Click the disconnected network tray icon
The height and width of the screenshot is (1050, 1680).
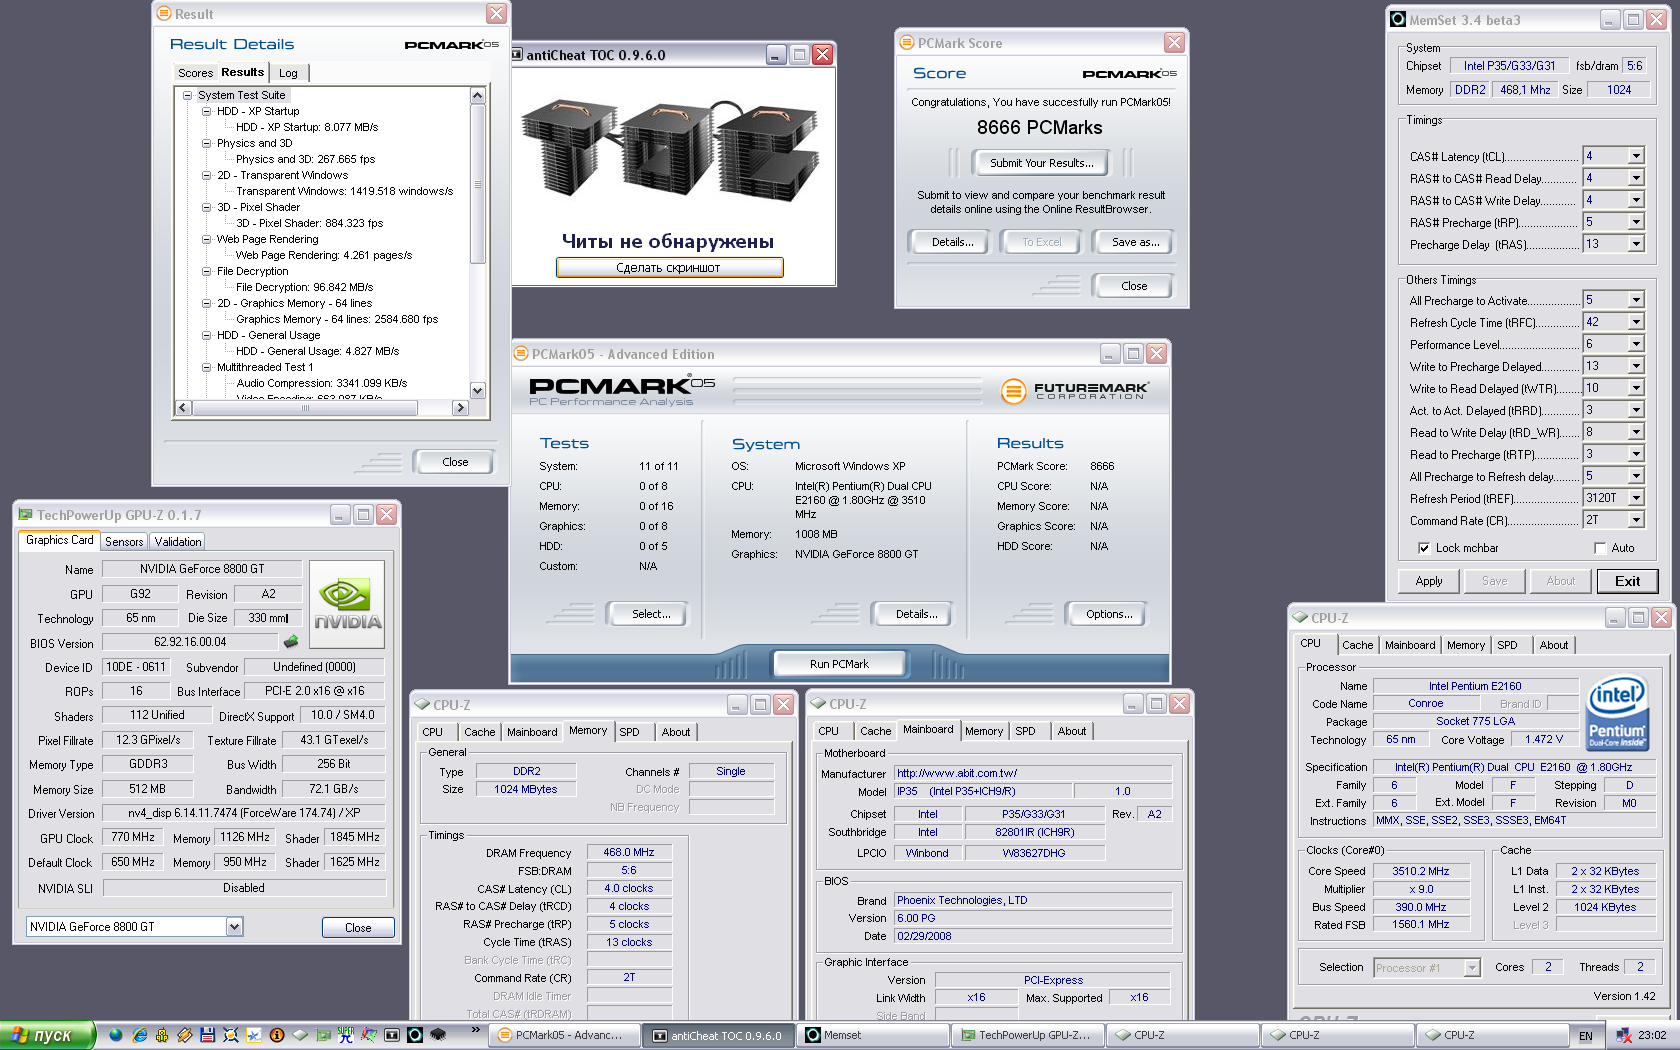[x=1623, y=1035]
